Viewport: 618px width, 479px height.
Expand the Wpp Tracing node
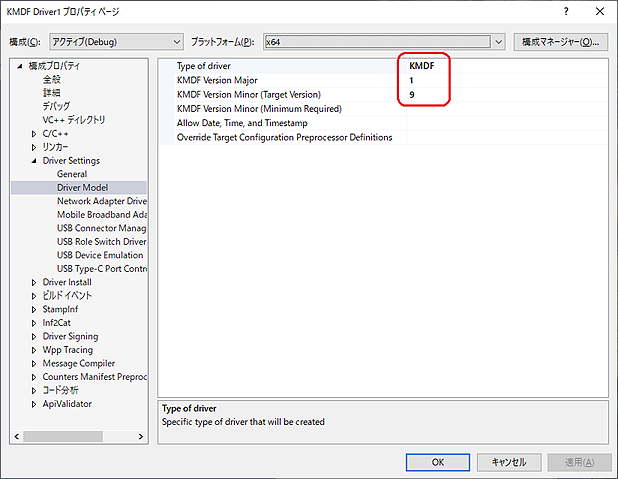click(34, 350)
